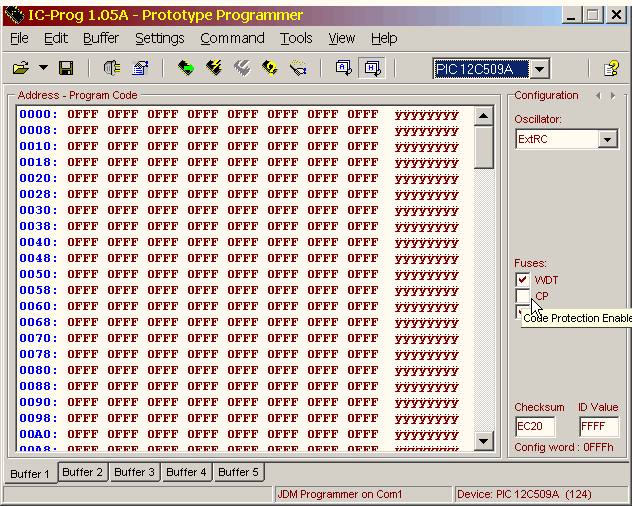Viewport: 632px width, 506px height.
Task: Click the Checksum field showing EC20
Action: tap(535, 426)
